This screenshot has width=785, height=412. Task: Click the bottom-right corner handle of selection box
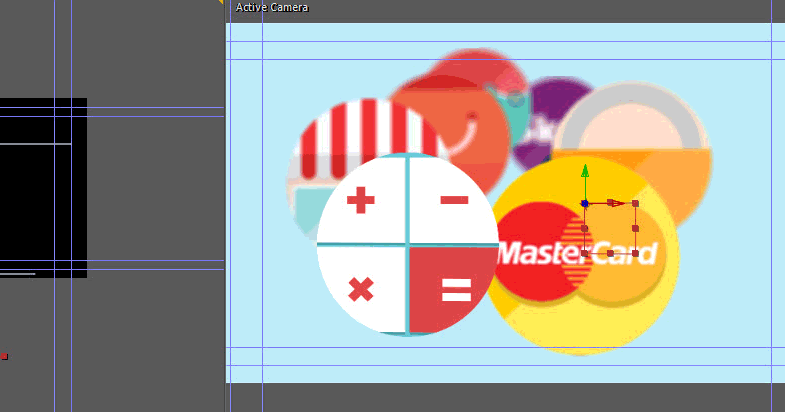[x=635, y=254]
